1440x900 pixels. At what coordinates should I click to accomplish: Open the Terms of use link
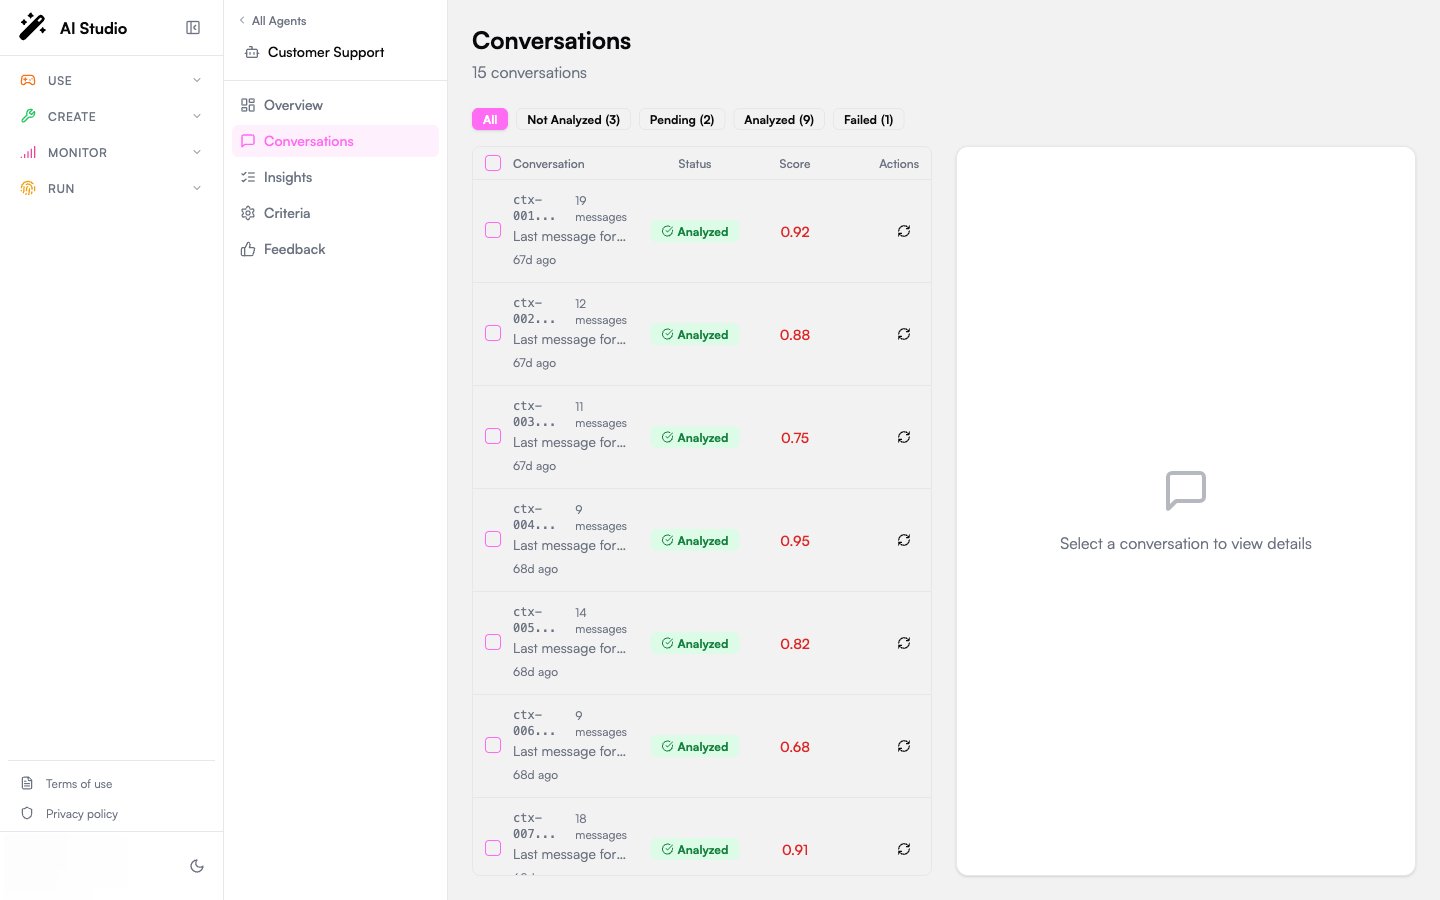click(x=79, y=784)
